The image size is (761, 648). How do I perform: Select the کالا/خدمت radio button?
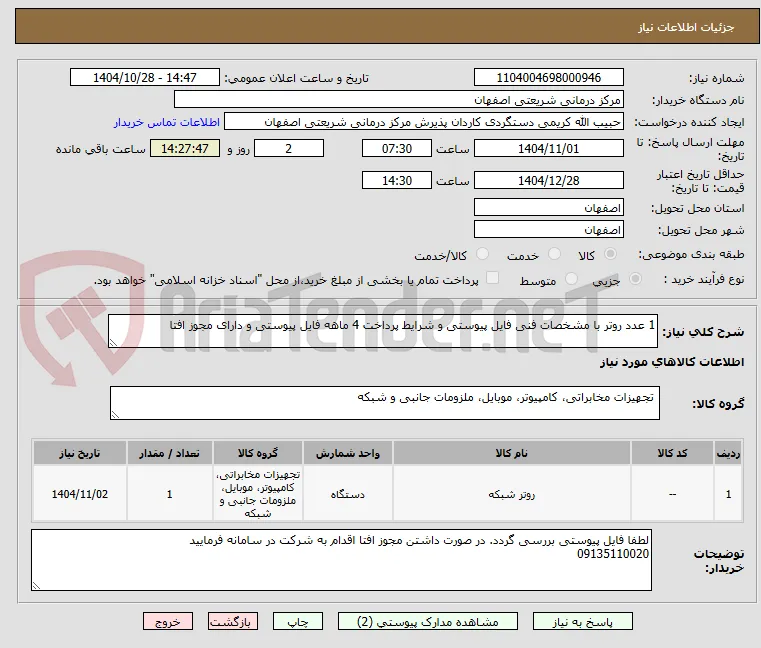pyautogui.click(x=482, y=254)
